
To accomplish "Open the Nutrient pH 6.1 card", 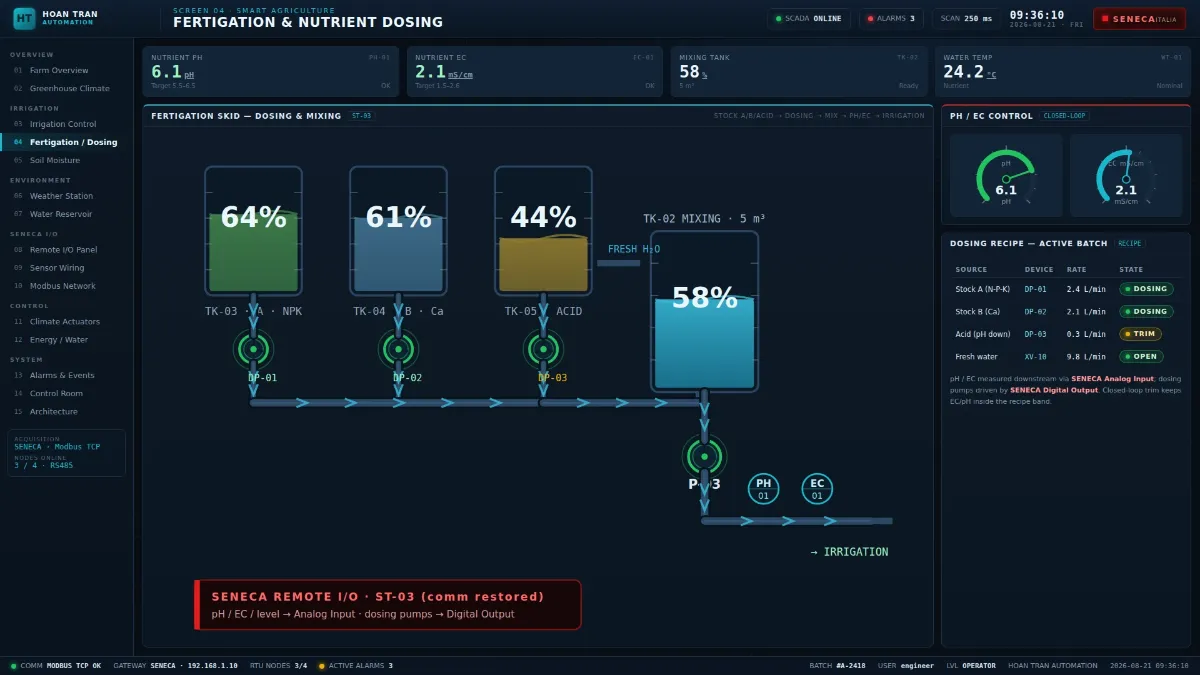I will [x=271, y=72].
